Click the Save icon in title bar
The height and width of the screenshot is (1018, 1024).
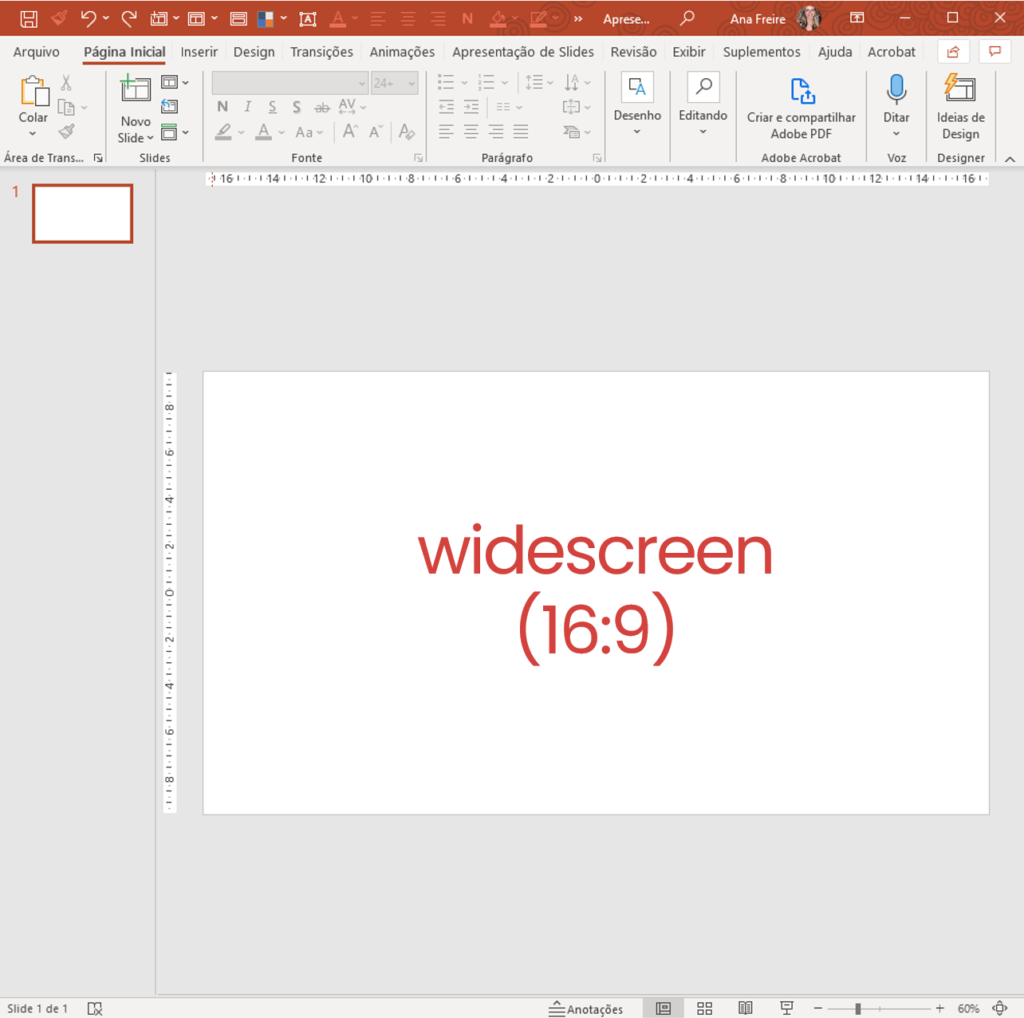[x=29, y=18]
